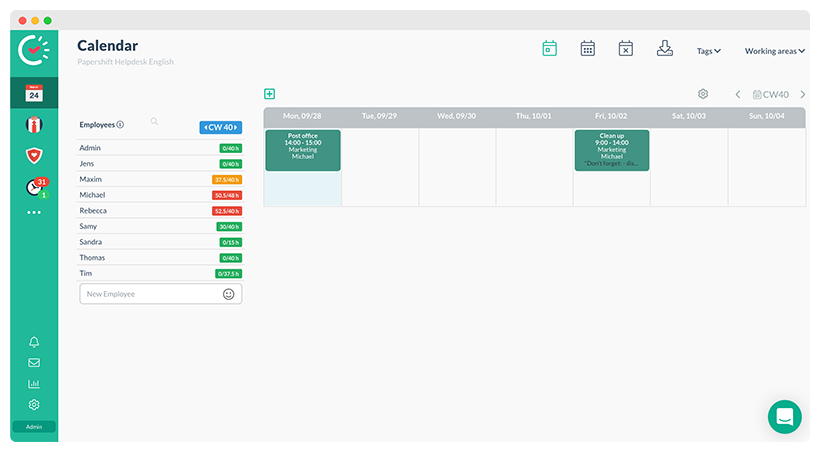Go to previous calendar week arrow
Screen dimensions: 820x452
coord(738,94)
